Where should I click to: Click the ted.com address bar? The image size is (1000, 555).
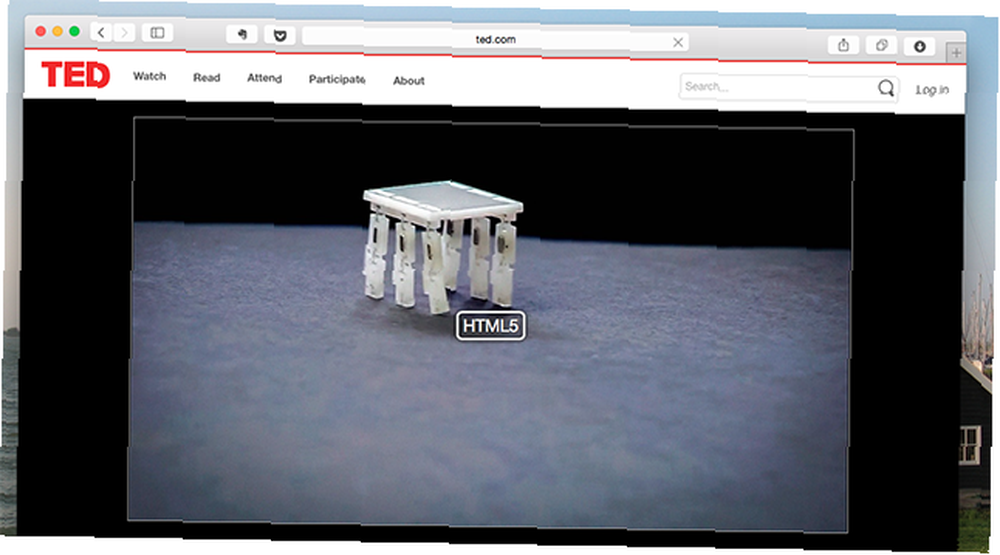496,40
